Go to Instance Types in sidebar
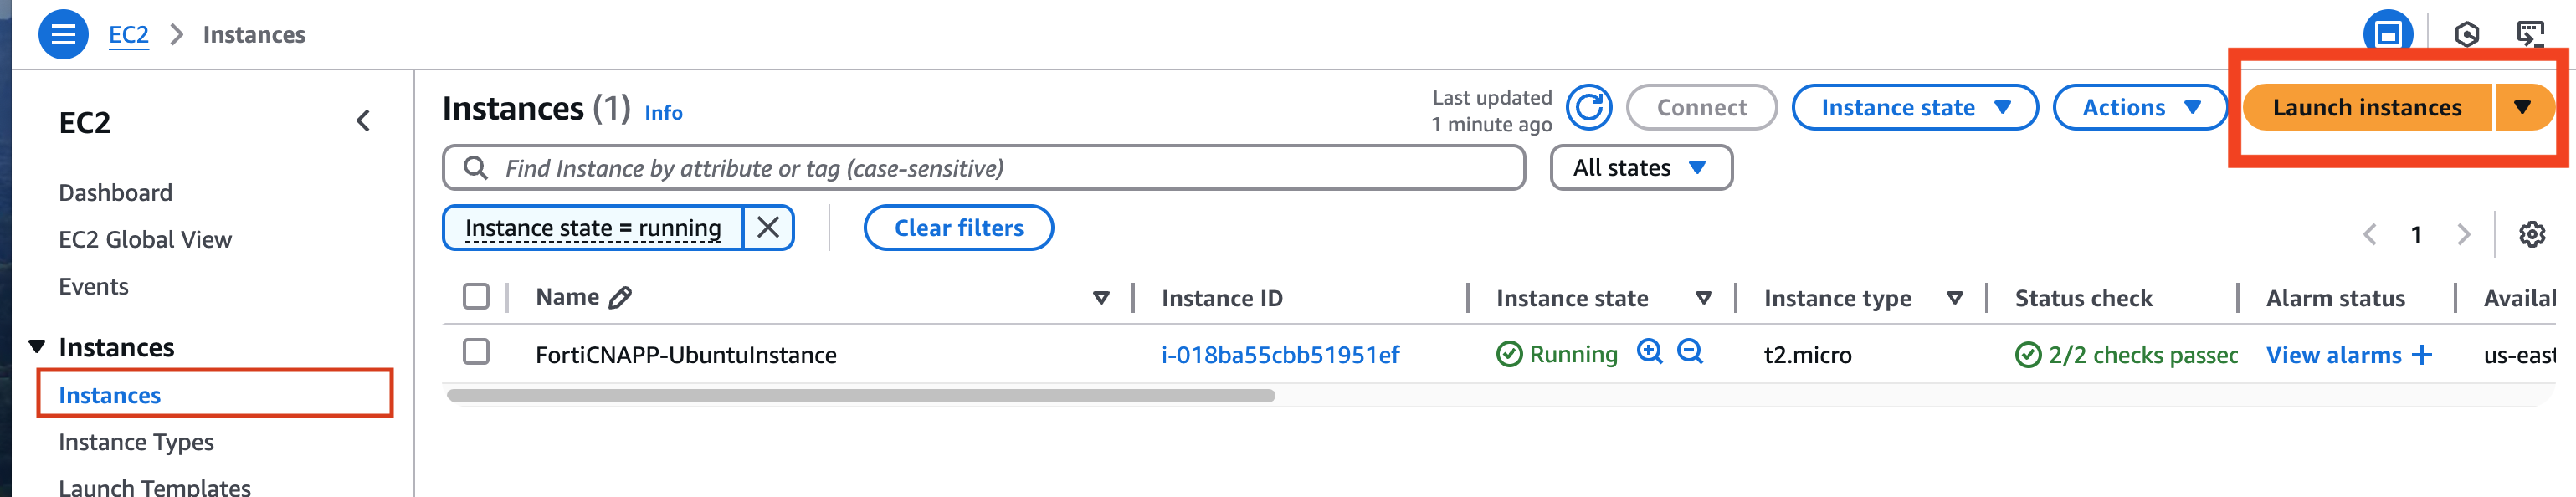This screenshot has height=497, width=2576. (136, 442)
